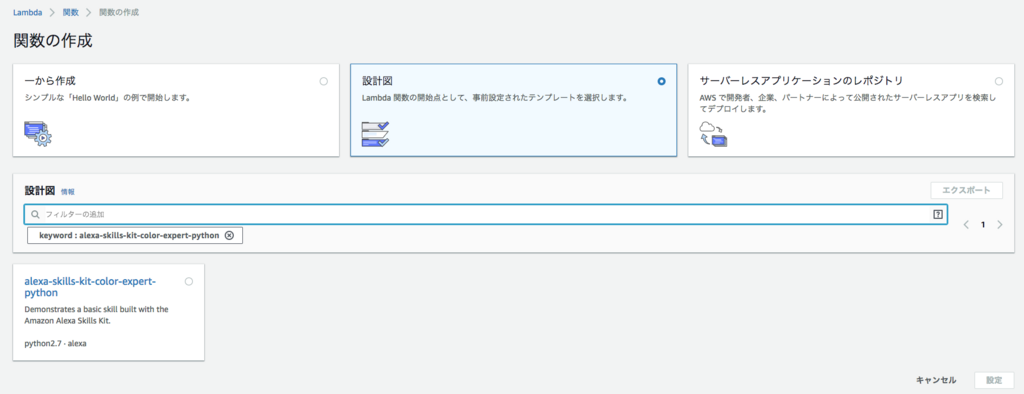Click the 設定 button
The image size is (1024, 394).
click(994, 380)
